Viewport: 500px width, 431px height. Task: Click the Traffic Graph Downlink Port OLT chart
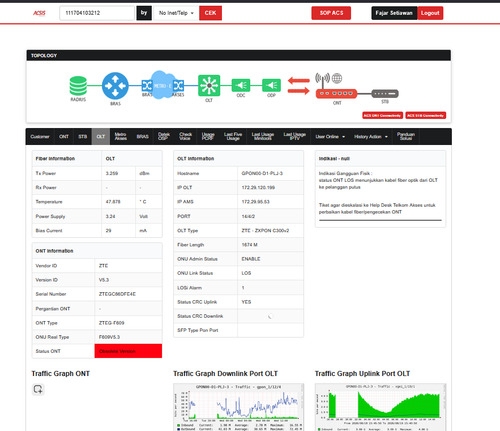[238, 407]
